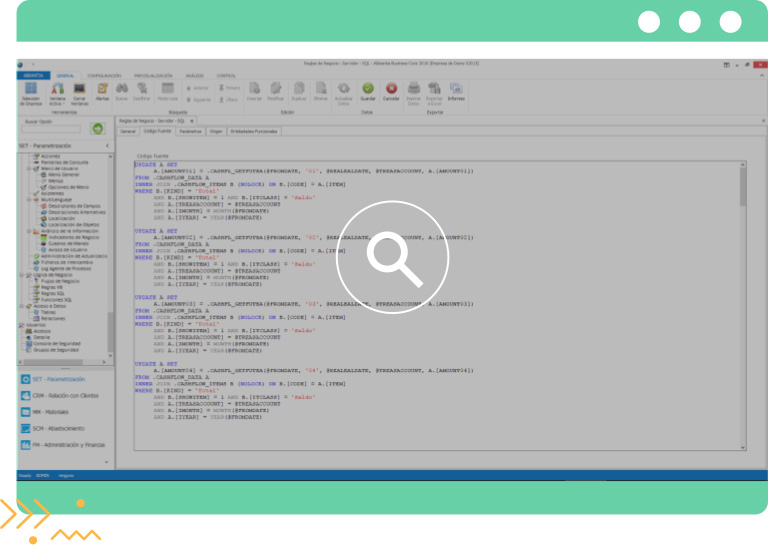The image size is (768, 545).
Task: Open Grupos de Seguridad tree item
Action: (55, 350)
